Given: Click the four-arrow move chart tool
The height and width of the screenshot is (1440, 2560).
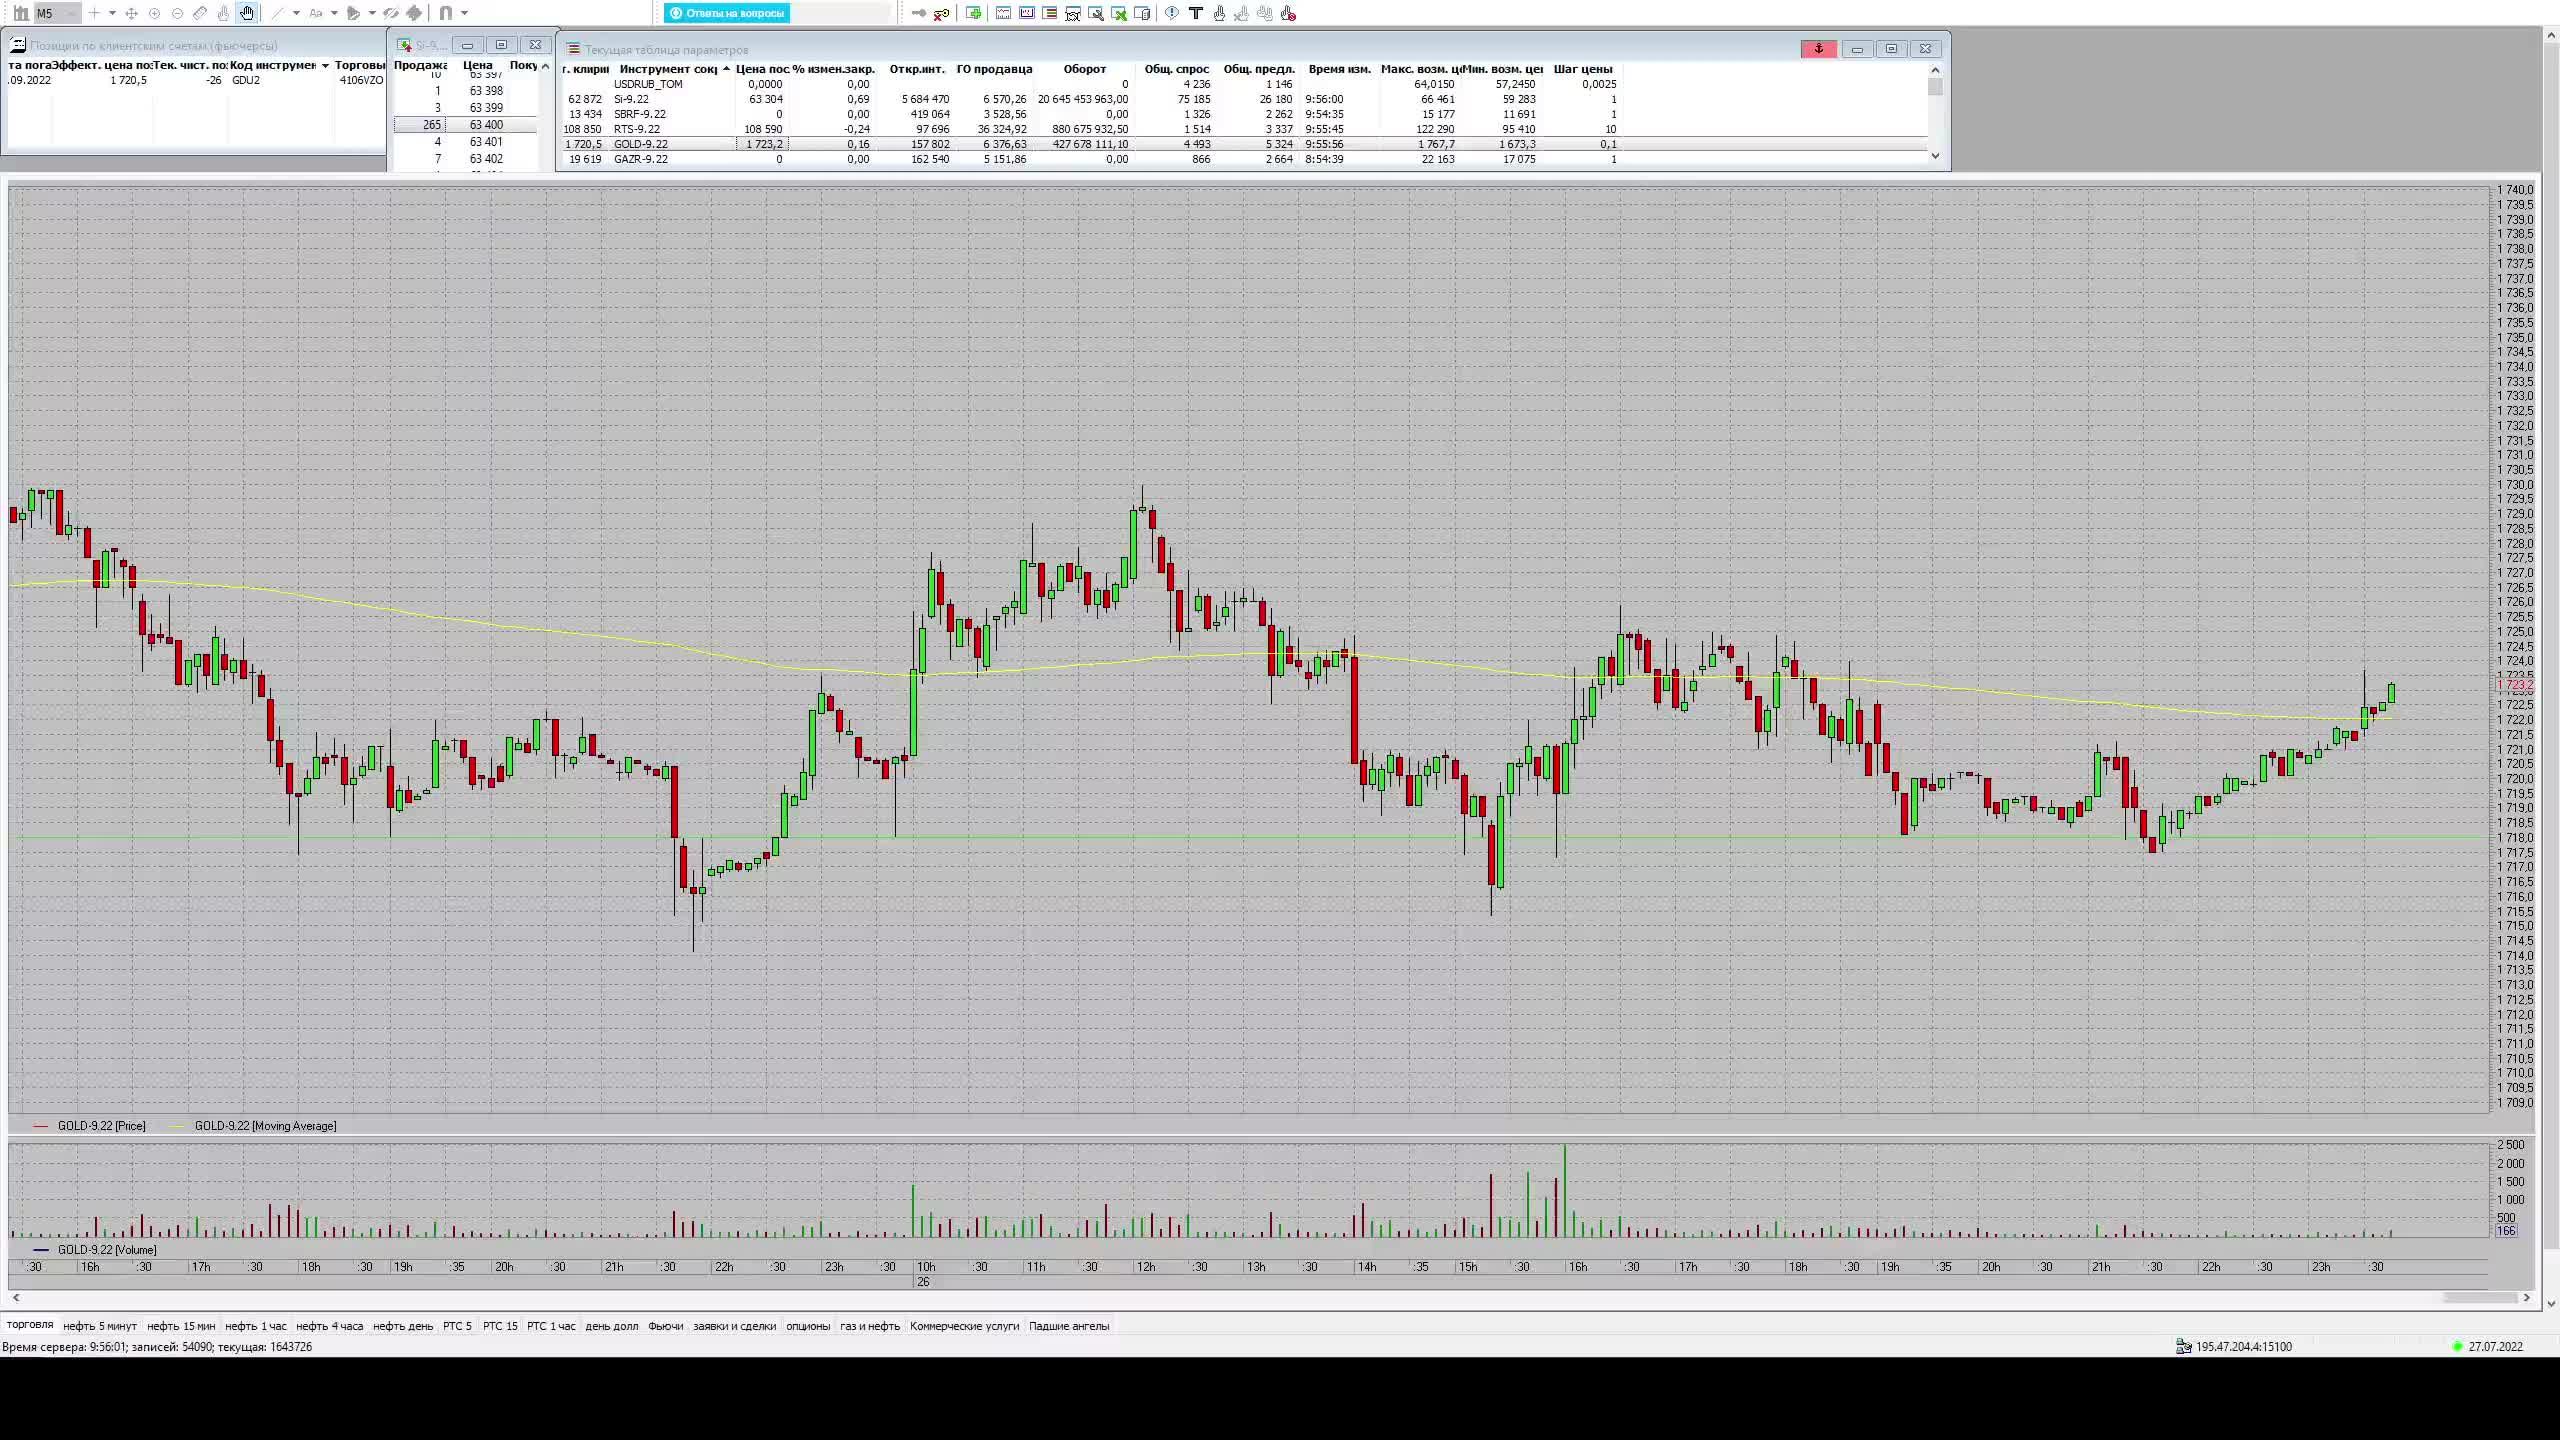Looking at the screenshot, I should coord(131,13).
